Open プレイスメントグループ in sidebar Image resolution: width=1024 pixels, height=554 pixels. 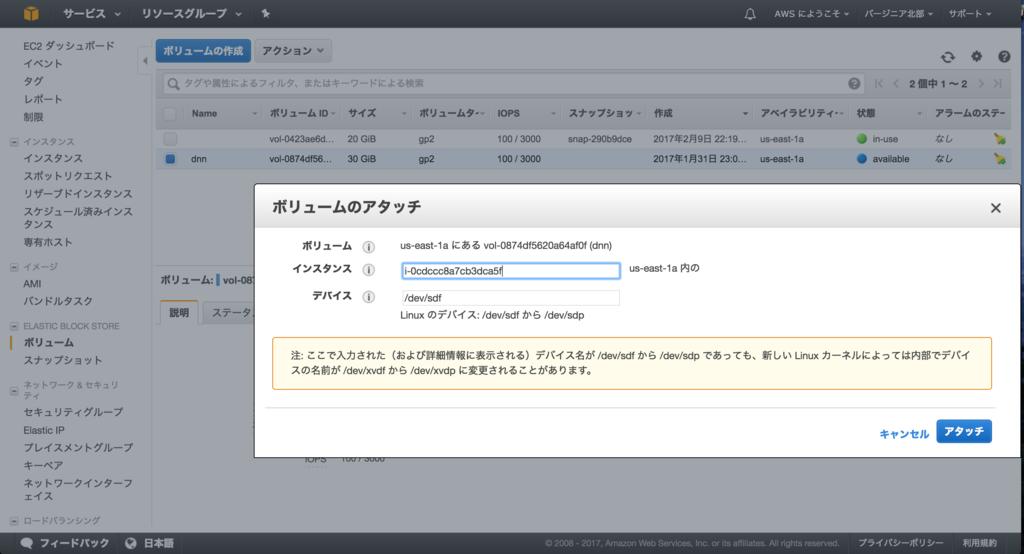[x=78, y=448]
